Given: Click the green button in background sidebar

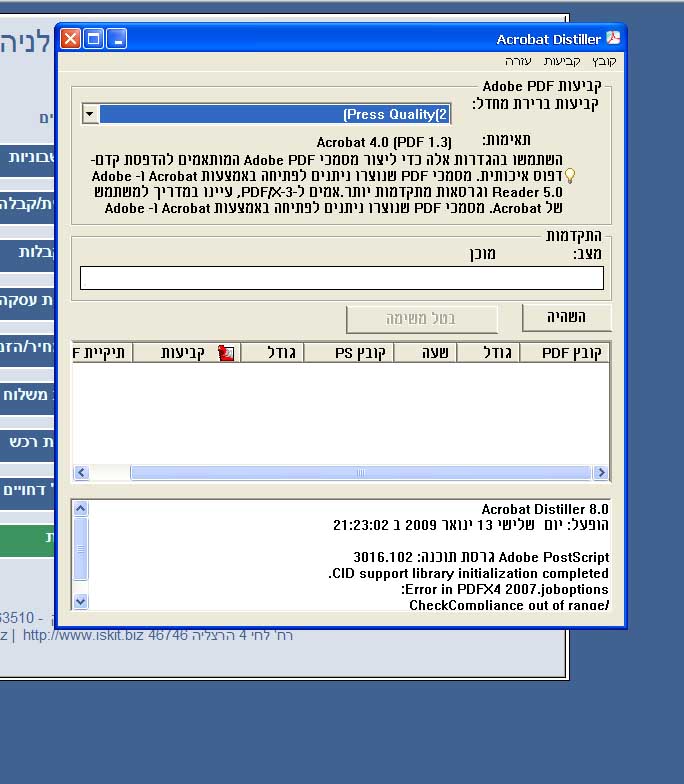Looking at the screenshot, I should [x=27, y=540].
